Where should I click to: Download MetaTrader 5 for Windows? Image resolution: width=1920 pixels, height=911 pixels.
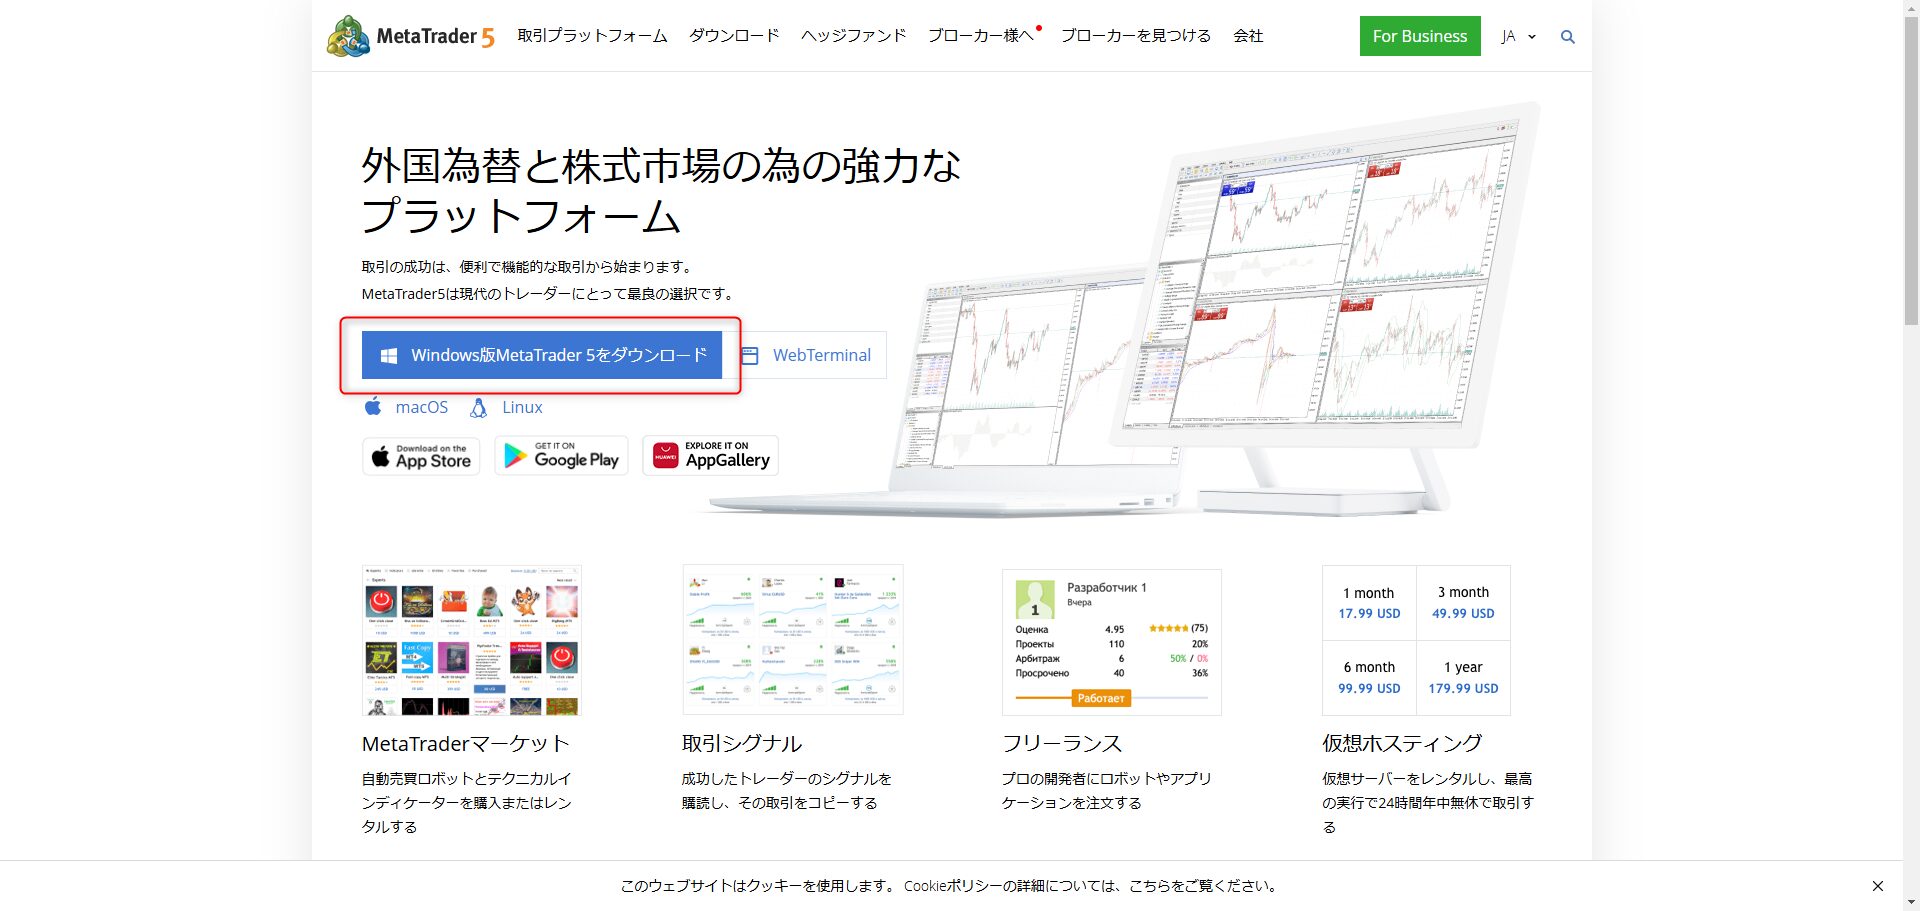[542, 355]
